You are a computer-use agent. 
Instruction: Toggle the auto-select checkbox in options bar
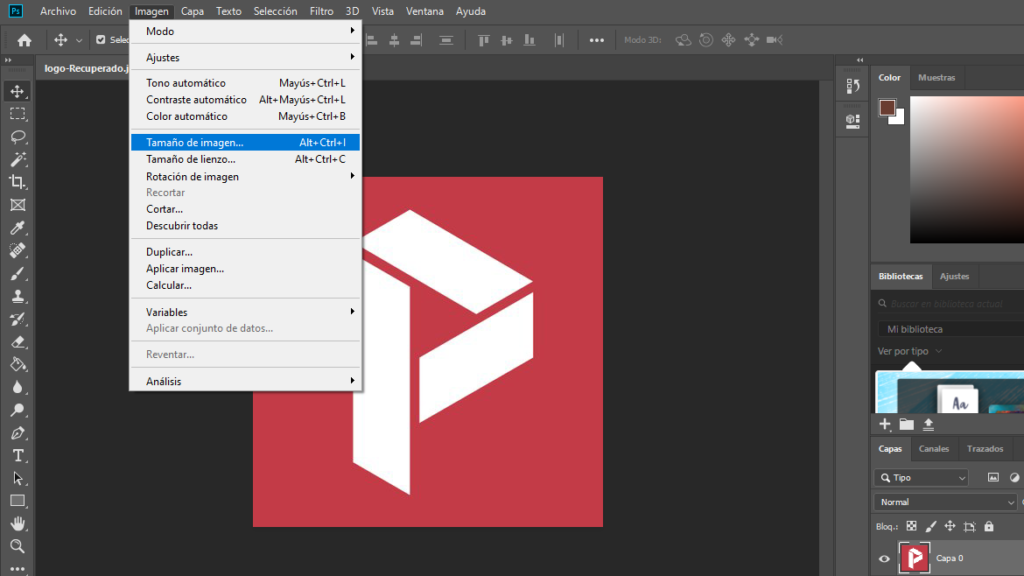[x=100, y=40]
